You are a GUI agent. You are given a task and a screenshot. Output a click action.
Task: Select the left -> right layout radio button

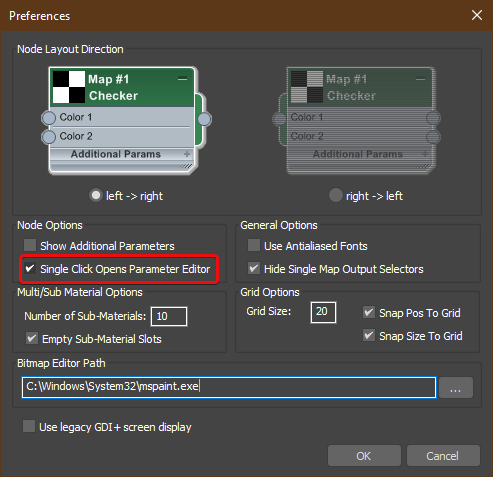96,195
